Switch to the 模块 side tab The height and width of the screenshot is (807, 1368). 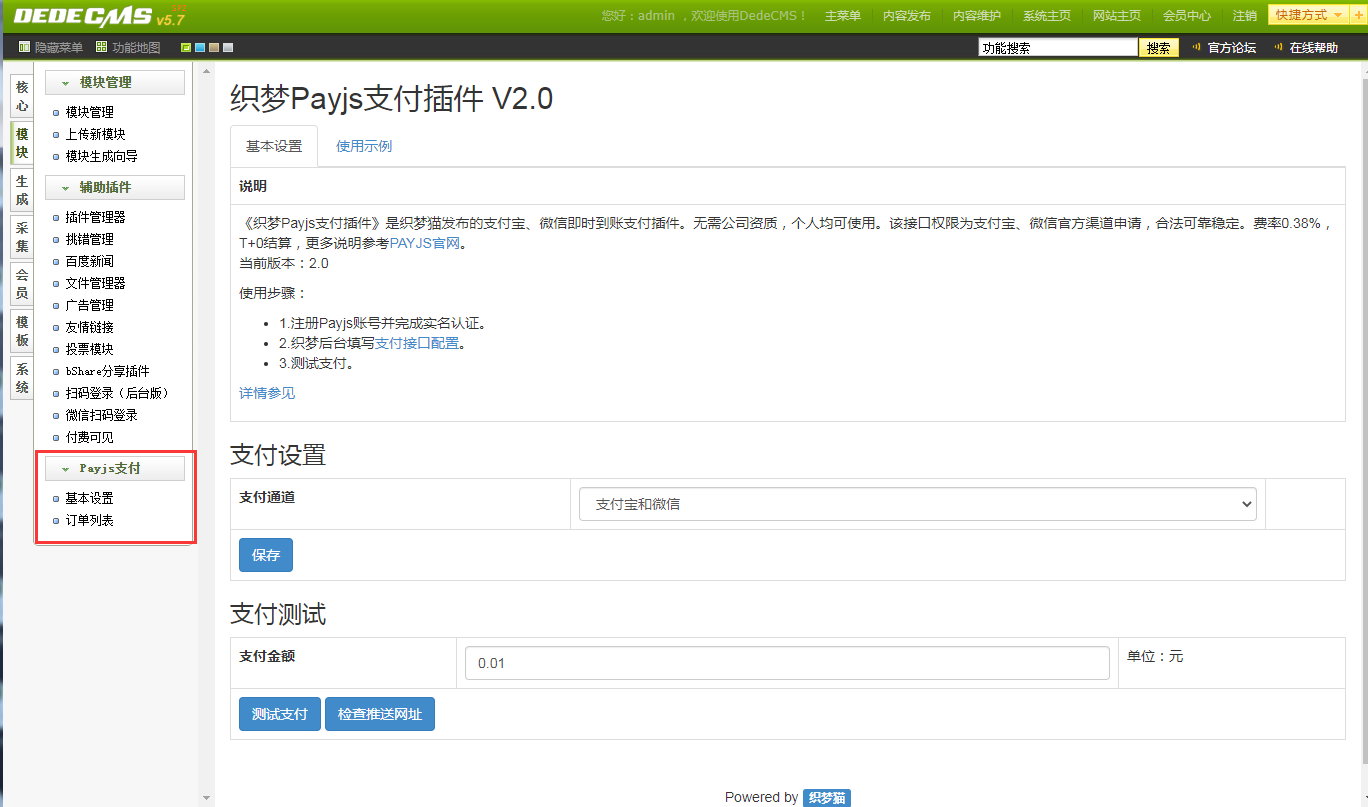click(22, 143)
